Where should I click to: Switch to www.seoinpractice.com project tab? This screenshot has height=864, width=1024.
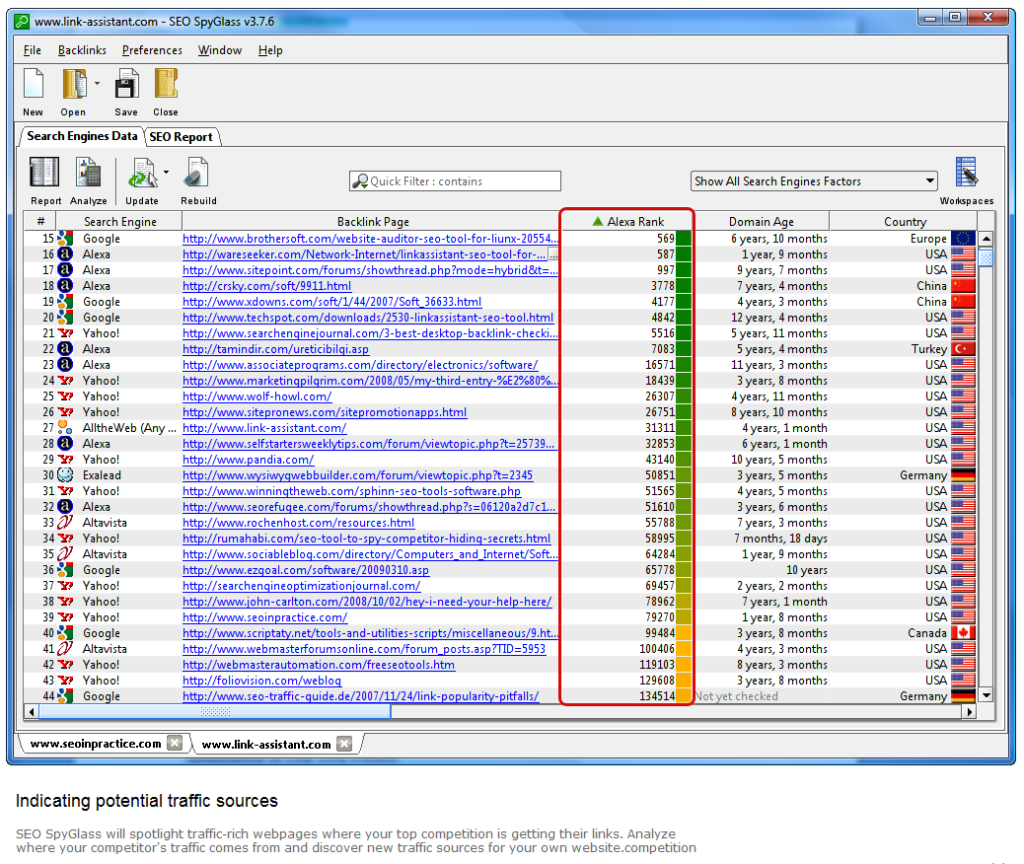[x=95, y=743]
